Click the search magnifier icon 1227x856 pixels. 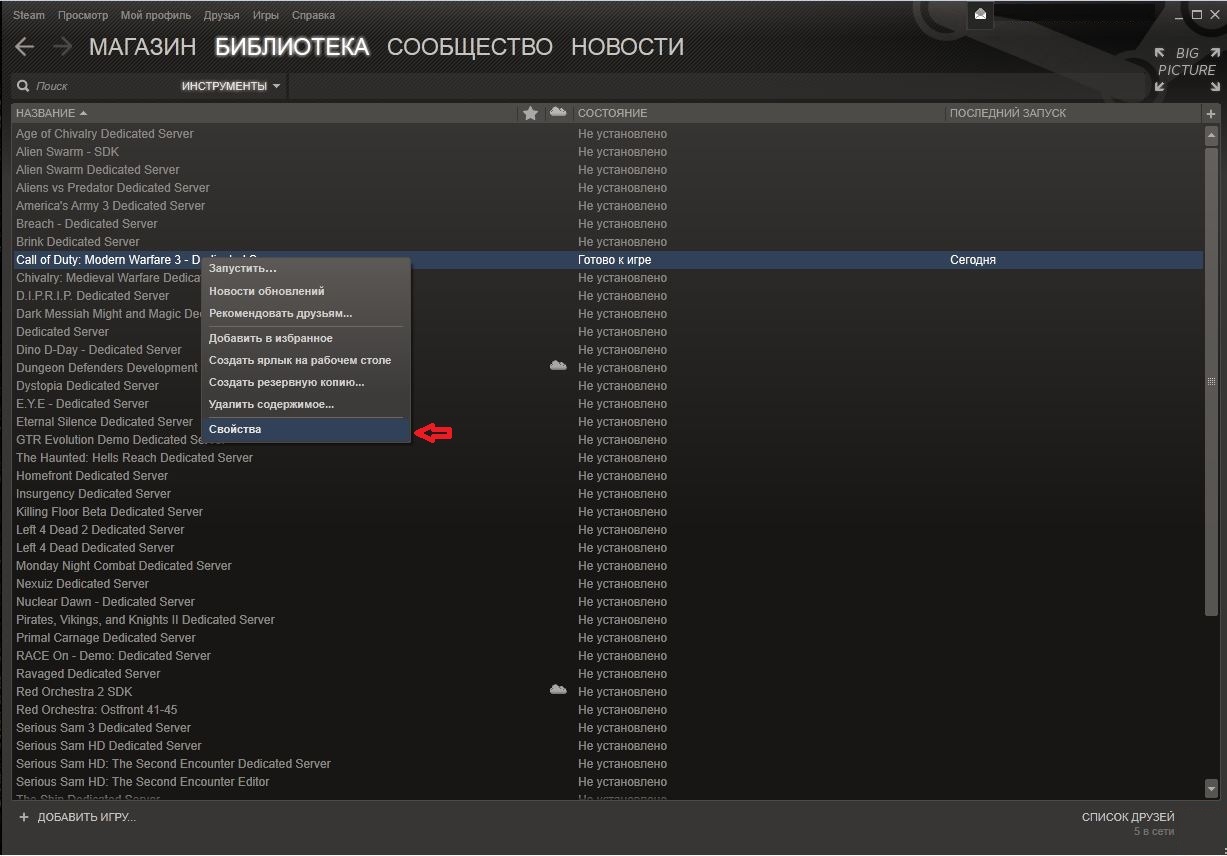pyautogui.click(x=23, y=86)
